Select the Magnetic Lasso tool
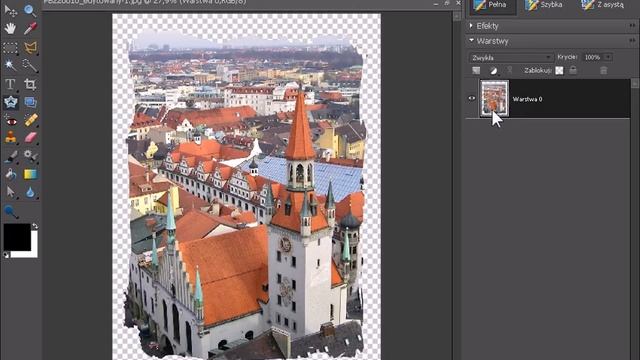Viewport: 640px width, 360px height. tap(30, 48)
